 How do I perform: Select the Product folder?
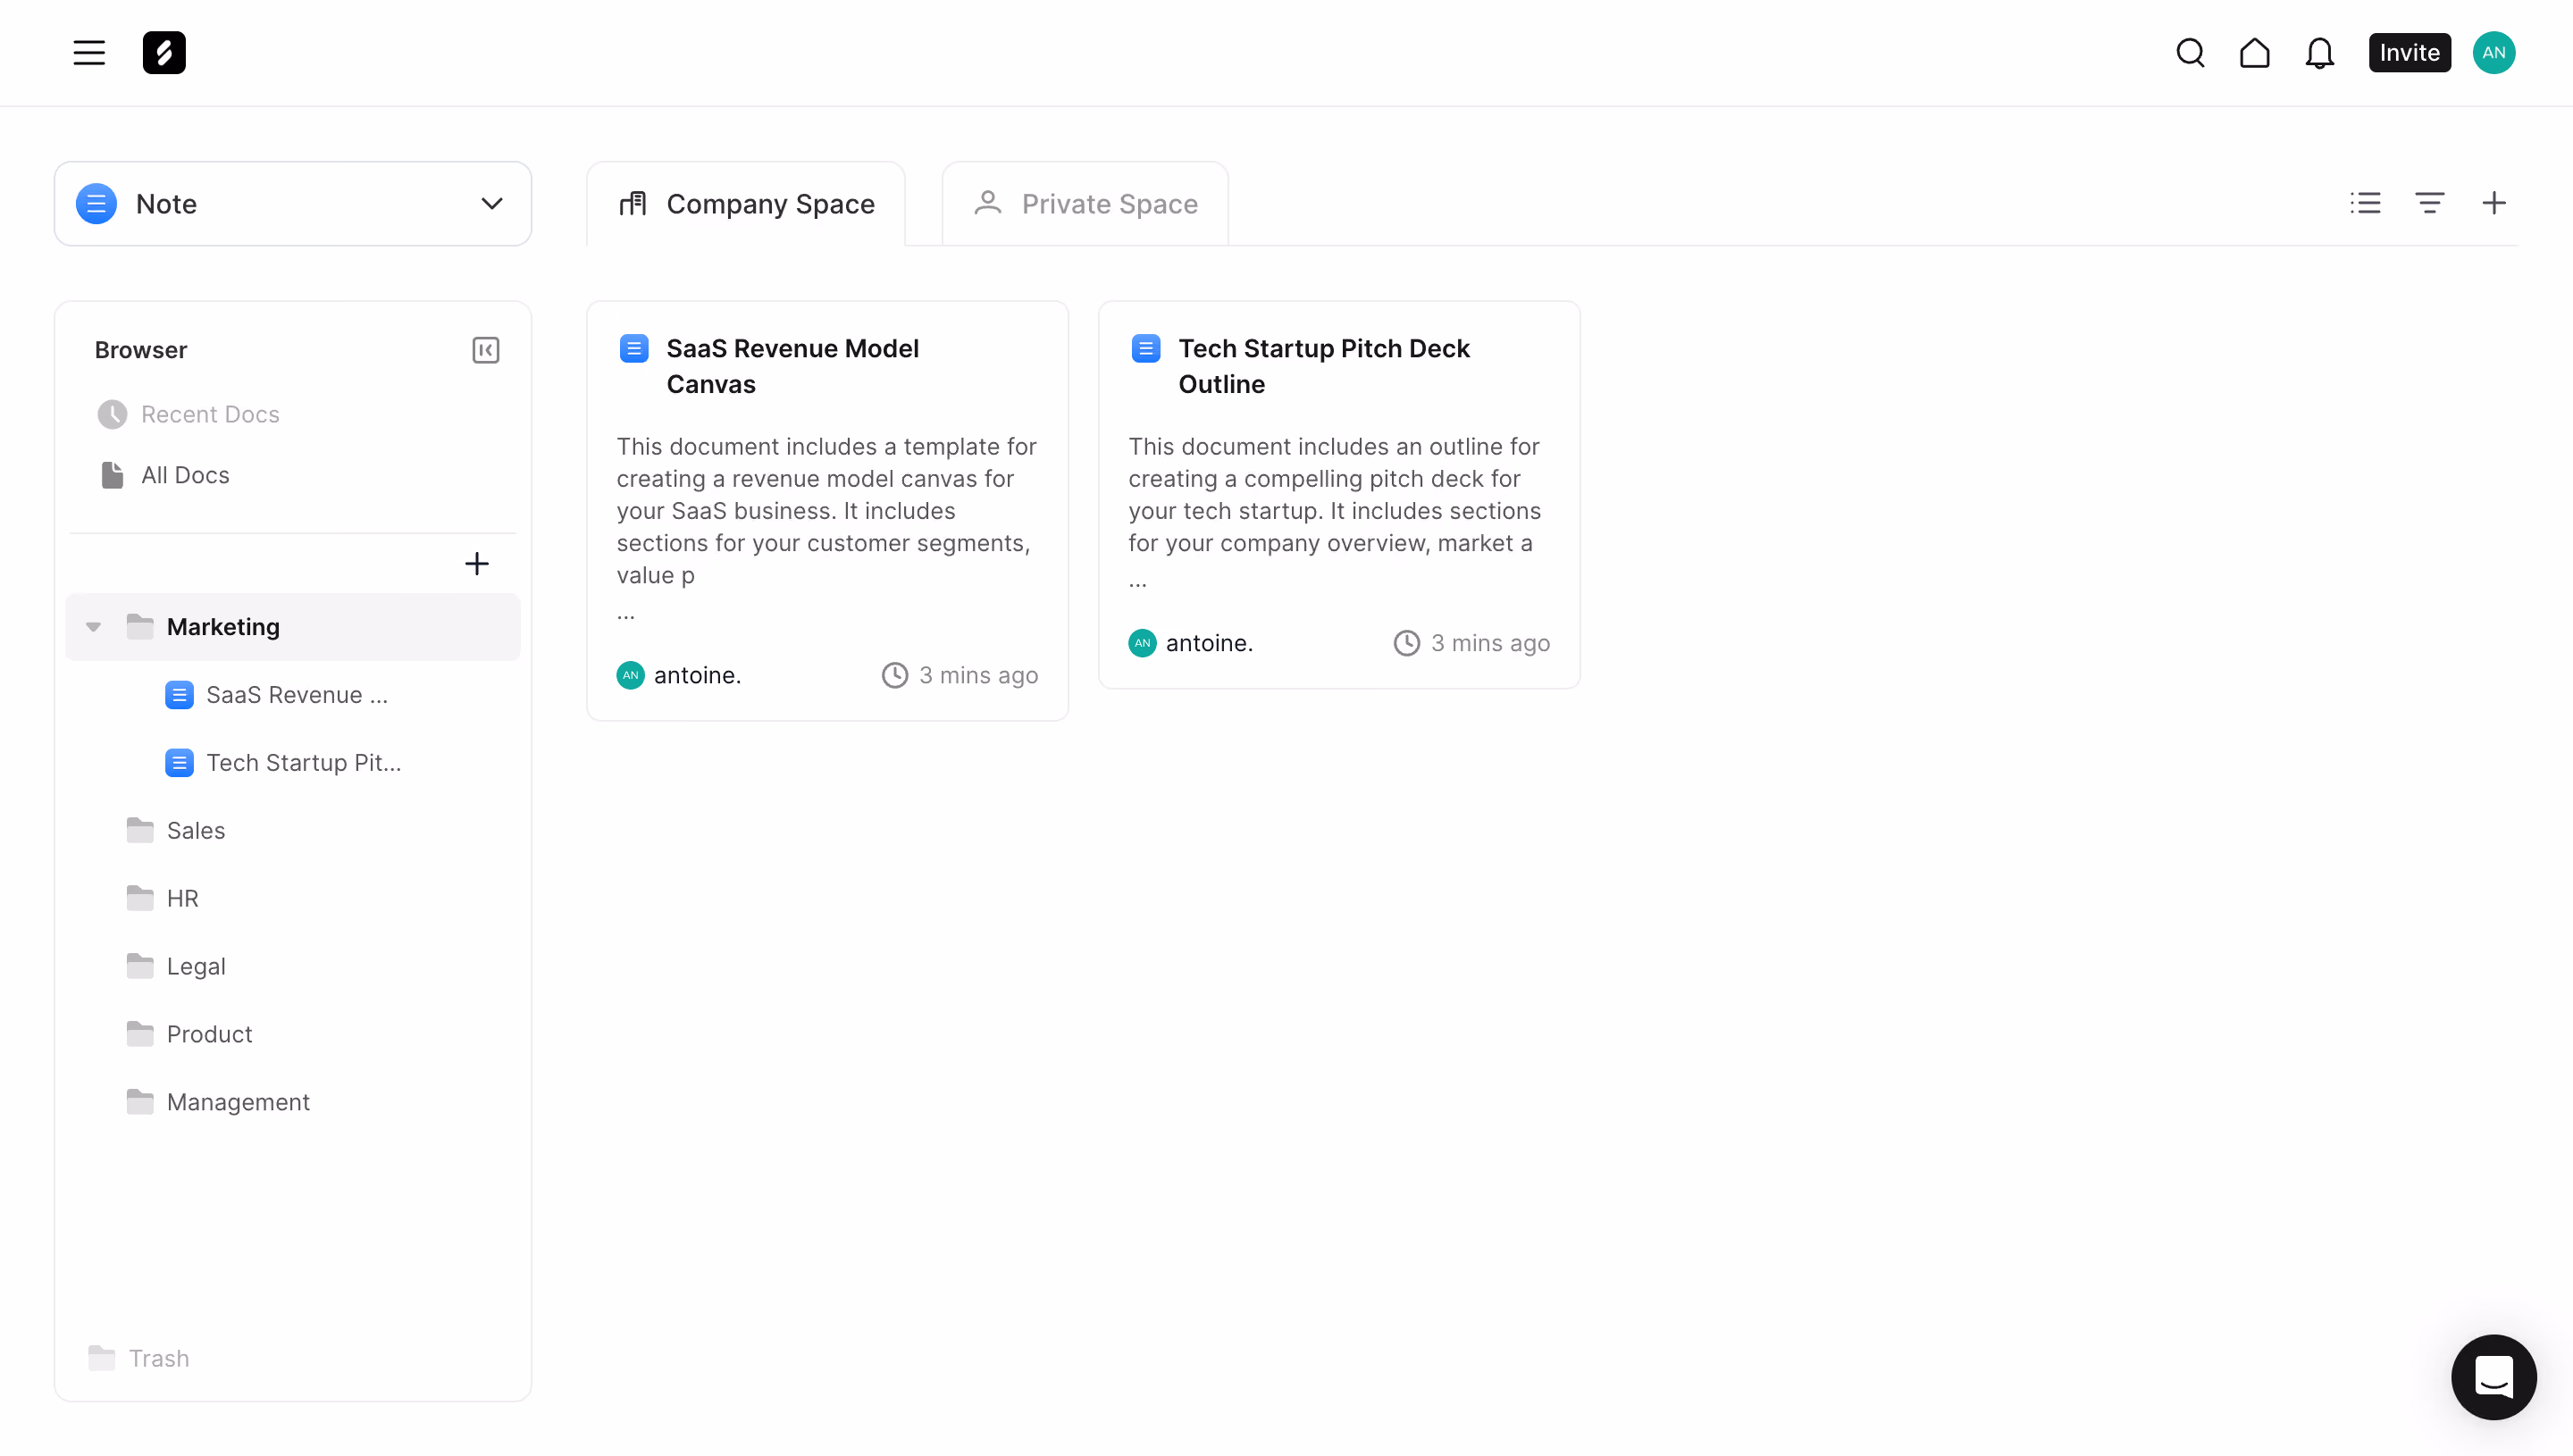click(293, 1034)
